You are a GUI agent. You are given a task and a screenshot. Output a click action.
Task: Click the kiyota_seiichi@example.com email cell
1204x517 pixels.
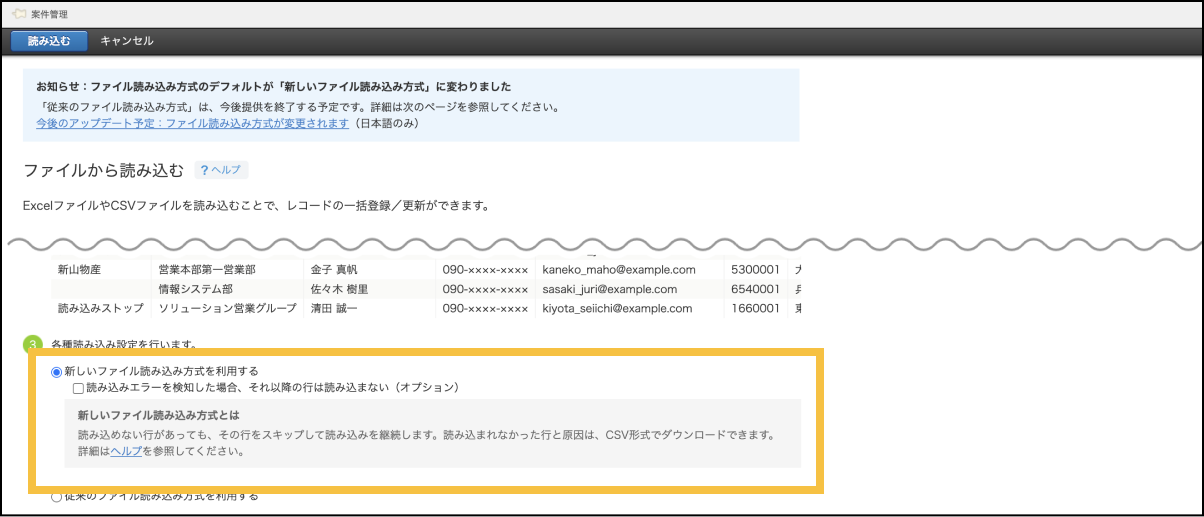[617, 308]
